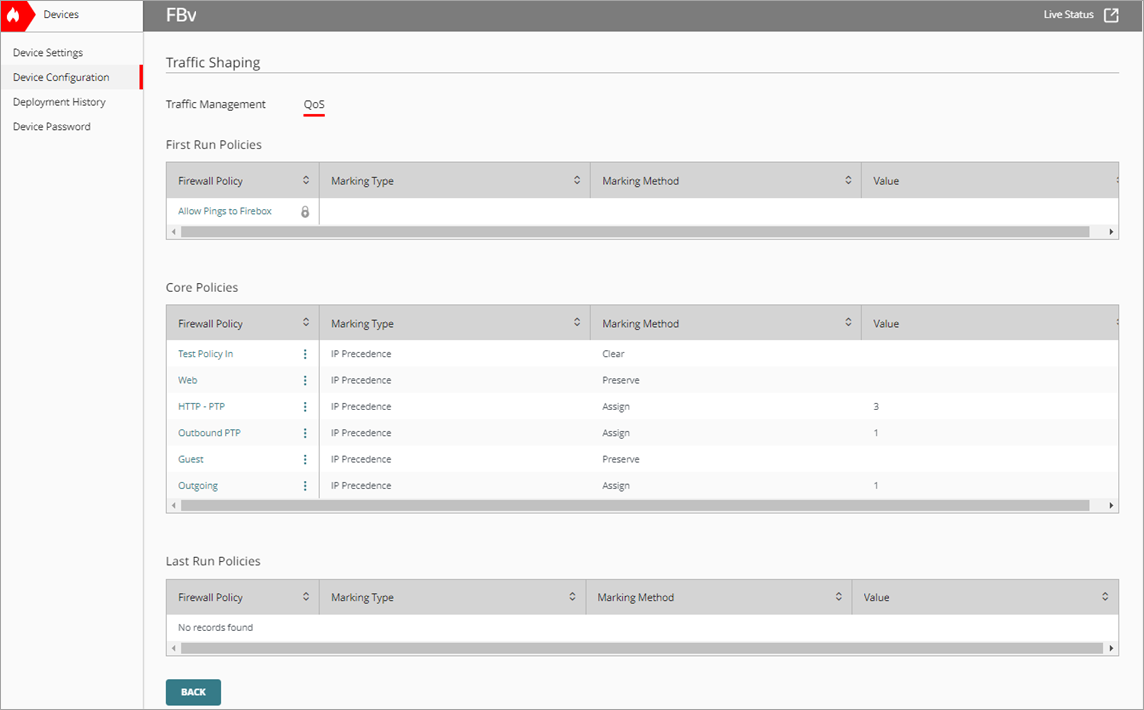Open Device Settings from the sidebar
The height and width of the screenshot is (710, 1144).
click(x=46, y=52)
